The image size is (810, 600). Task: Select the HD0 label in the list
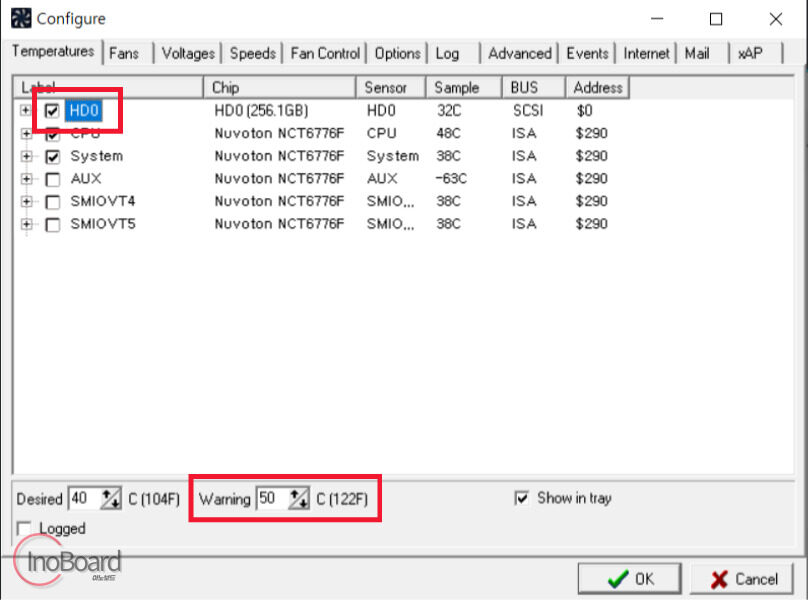[84, 111]
